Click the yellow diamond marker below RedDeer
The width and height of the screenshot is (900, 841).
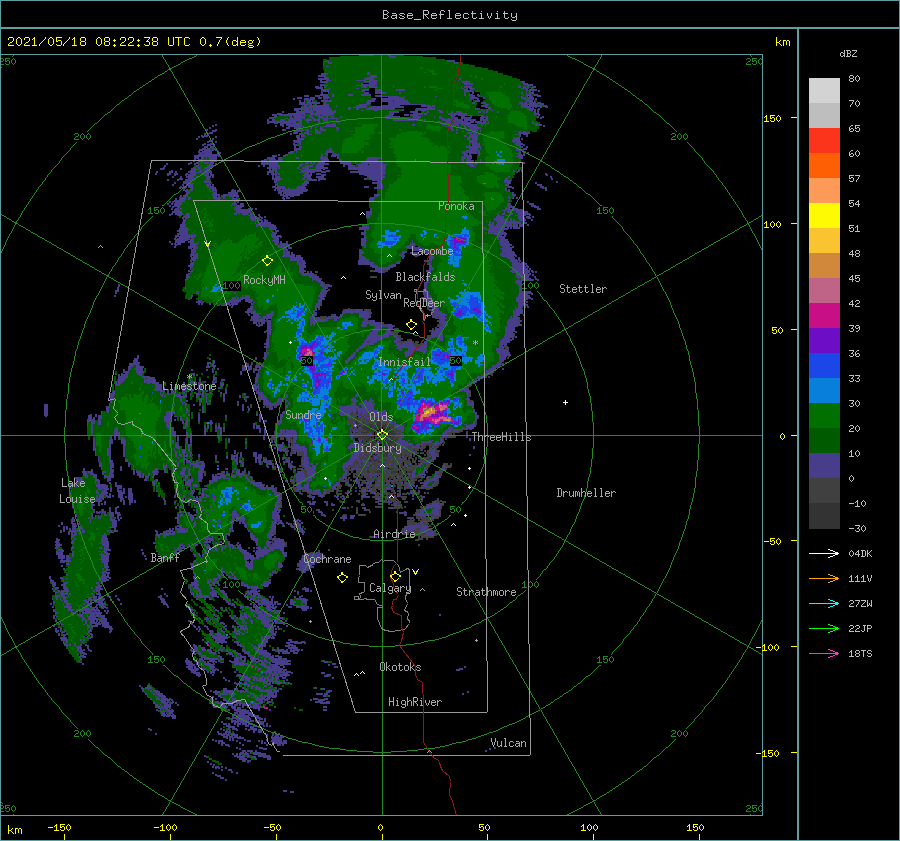[411, 324]
